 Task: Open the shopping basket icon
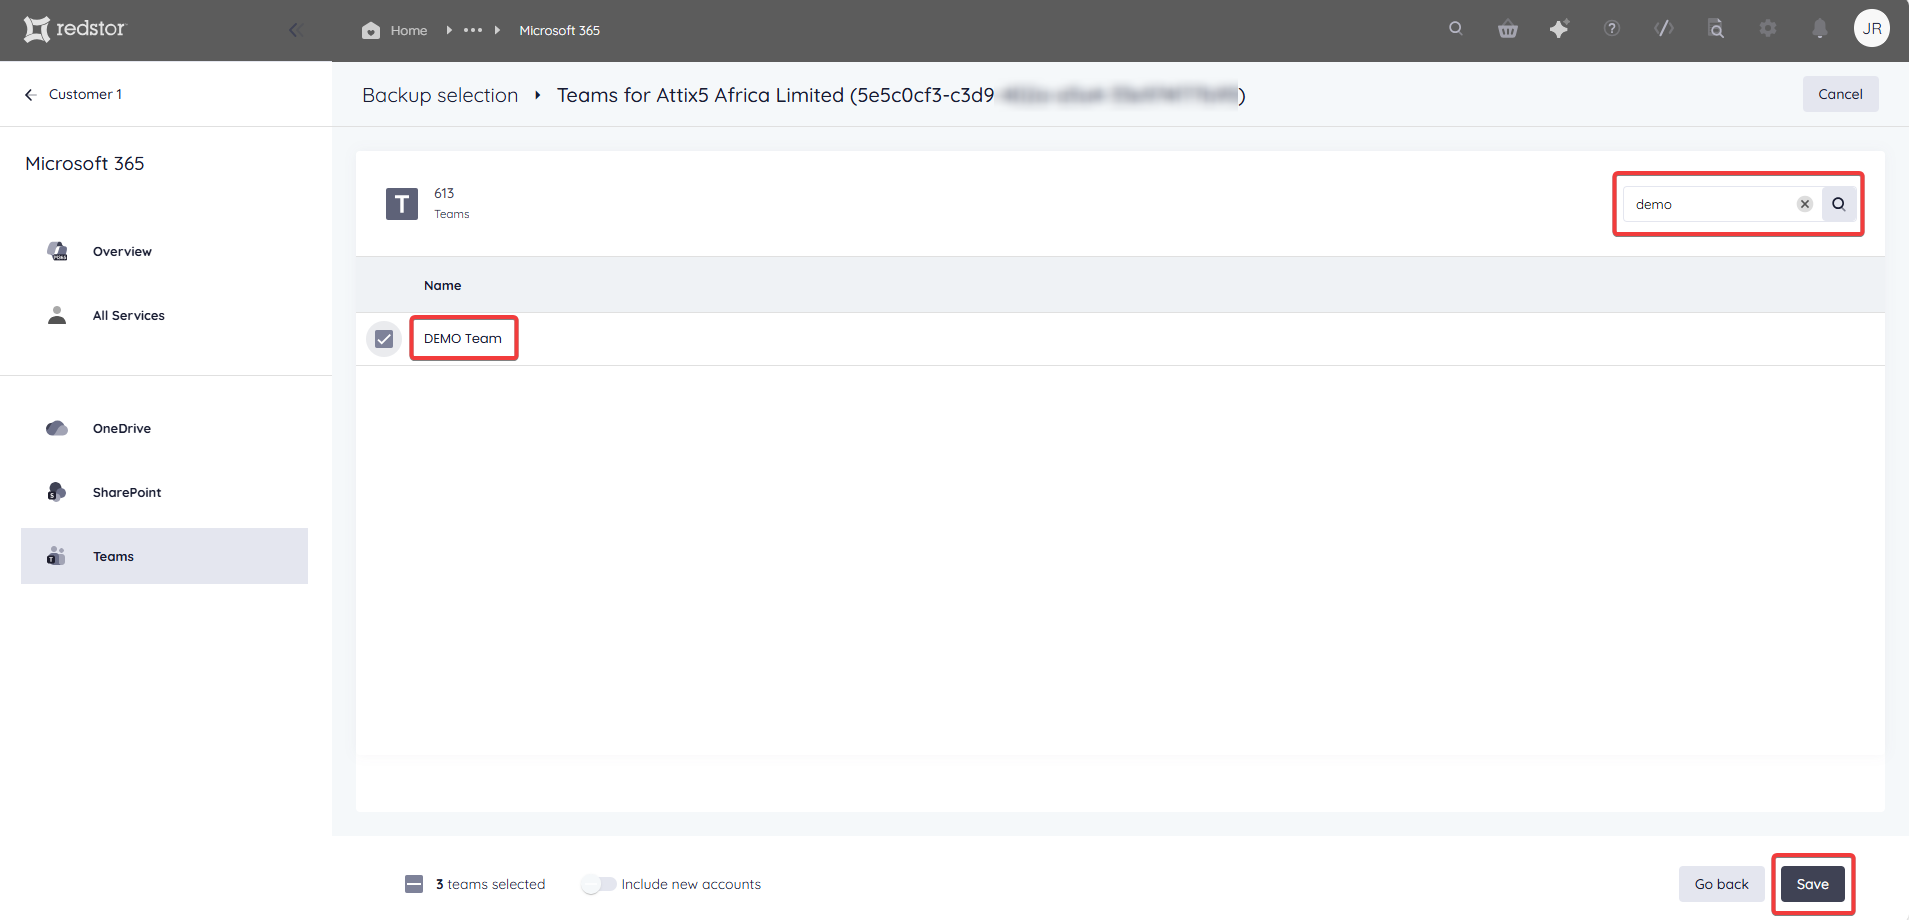(1508, 29)
